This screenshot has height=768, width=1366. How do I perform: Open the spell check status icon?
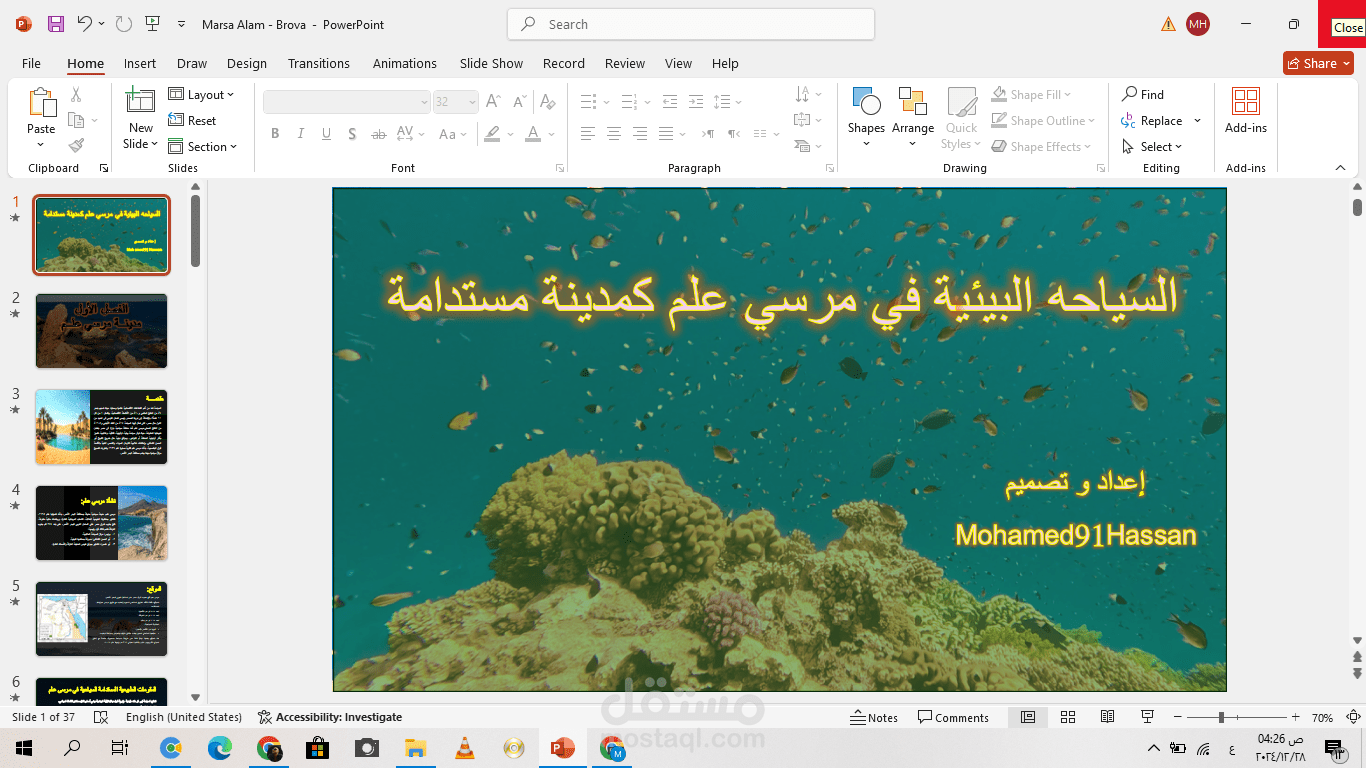[101, 717]
